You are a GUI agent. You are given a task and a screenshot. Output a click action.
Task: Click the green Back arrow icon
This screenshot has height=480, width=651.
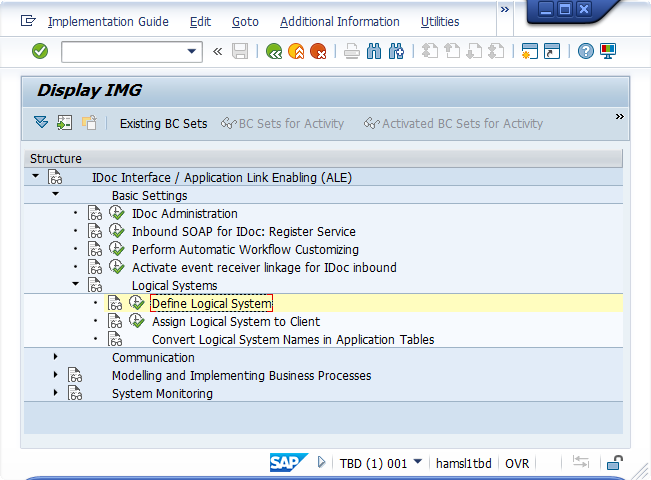(x=274, y=51)
